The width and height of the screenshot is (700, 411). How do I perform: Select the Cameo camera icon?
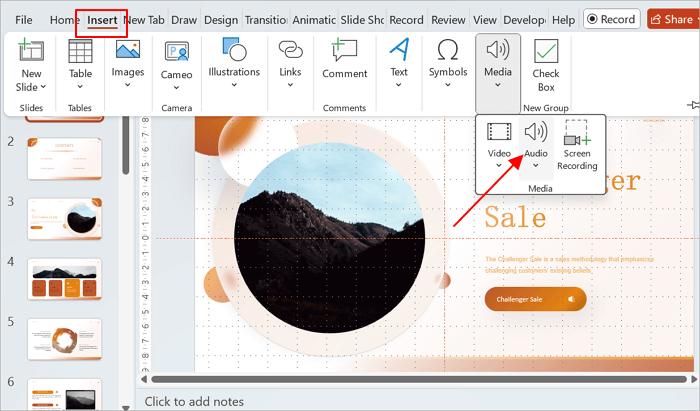tap(177, 52)
